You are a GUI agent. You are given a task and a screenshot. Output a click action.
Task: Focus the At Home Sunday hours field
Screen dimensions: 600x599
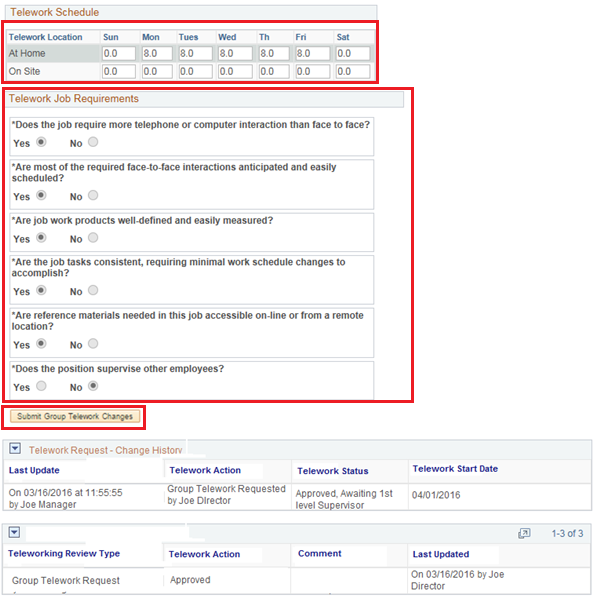pyautogui.click(x=118, y=54)
